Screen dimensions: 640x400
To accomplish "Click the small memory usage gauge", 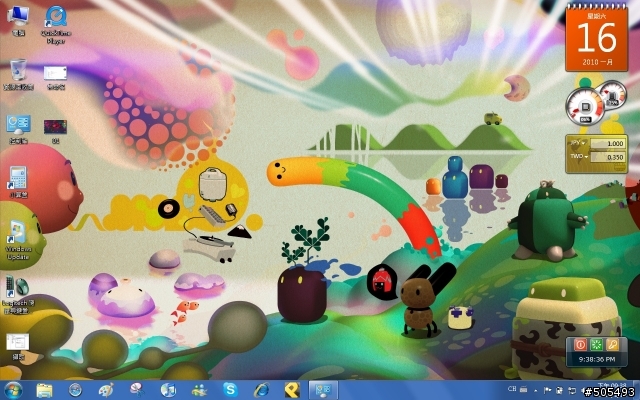I will click(x=612, y=95).
